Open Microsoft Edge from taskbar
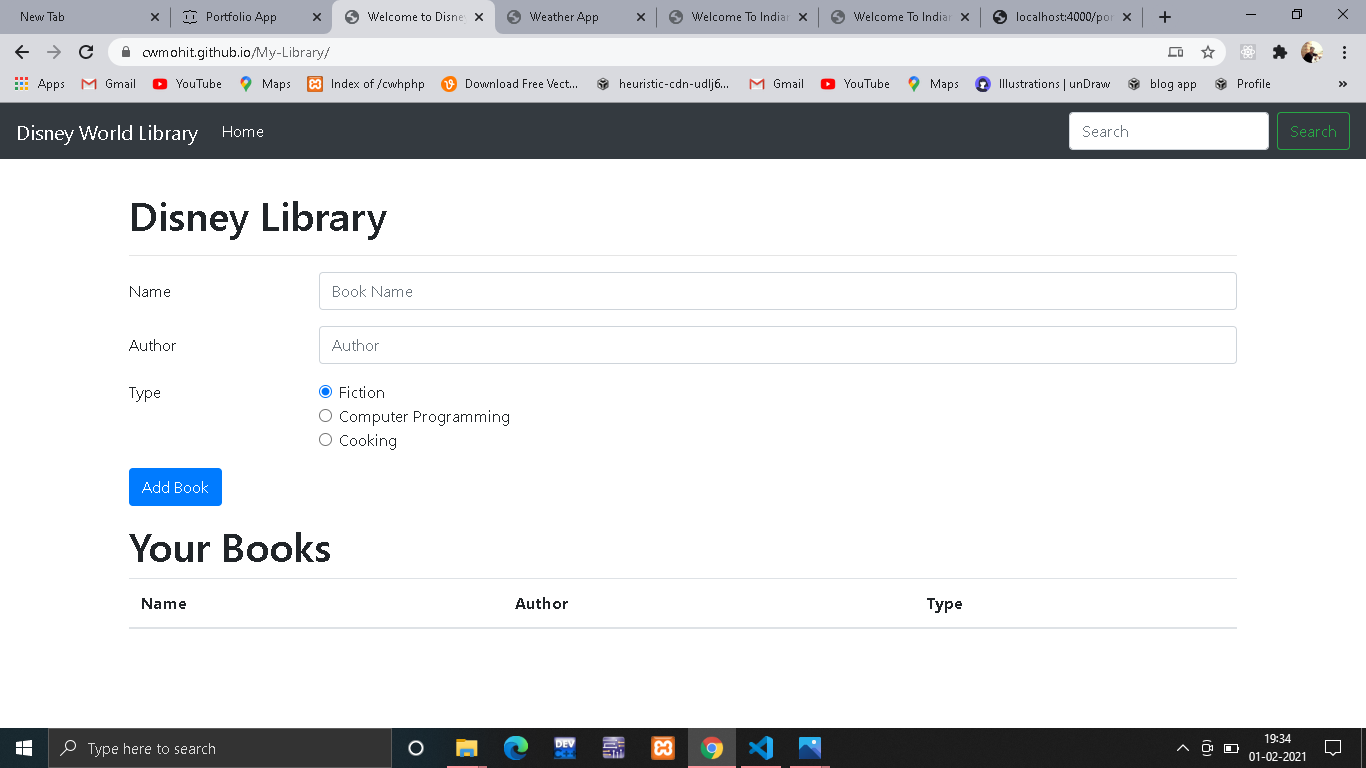Screen dimensions: 1366x768 tap(516, 748)
